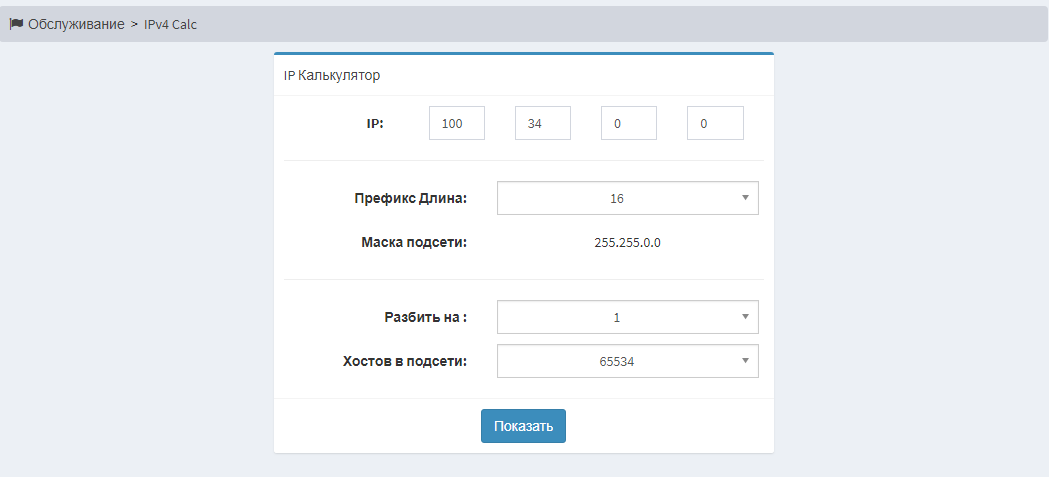Focus the fourth, last IP octet field
The height and width of the screenshot is (477, 1049).
point(714,124)
